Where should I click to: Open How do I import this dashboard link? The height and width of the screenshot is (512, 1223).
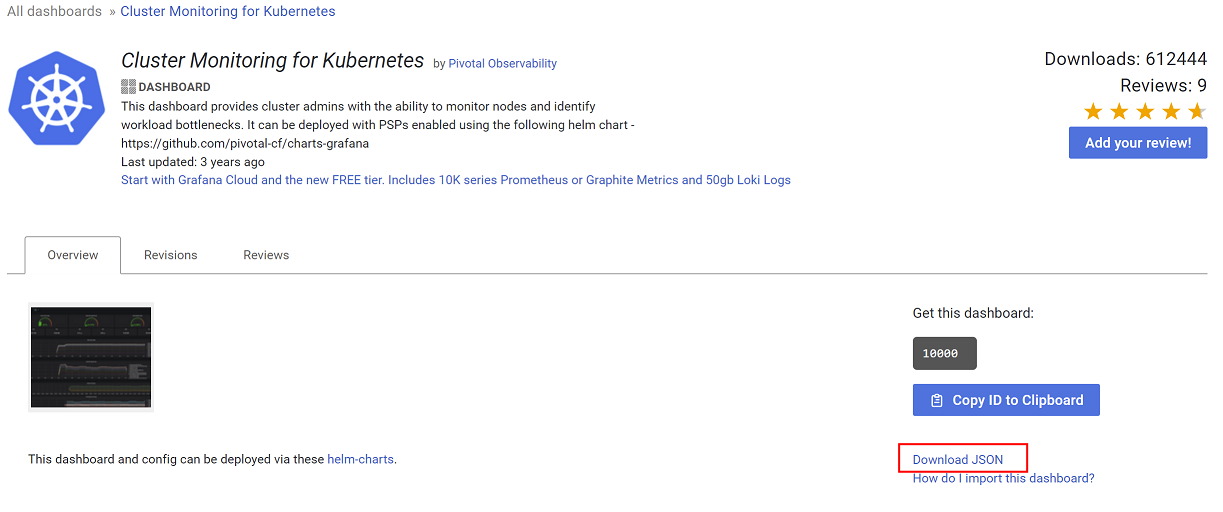click(1003, 478)
